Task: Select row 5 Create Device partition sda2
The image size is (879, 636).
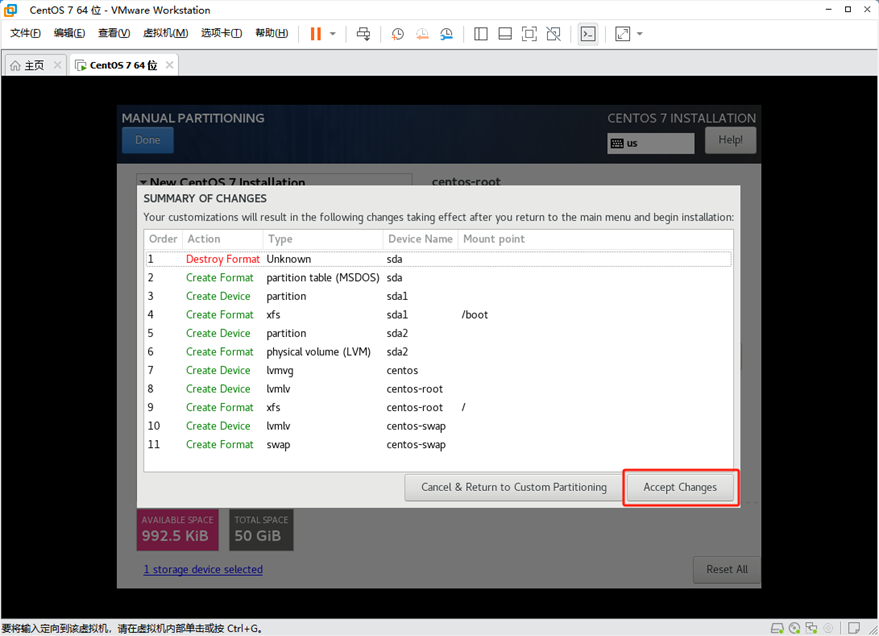Action: click(x=438, y=333)
